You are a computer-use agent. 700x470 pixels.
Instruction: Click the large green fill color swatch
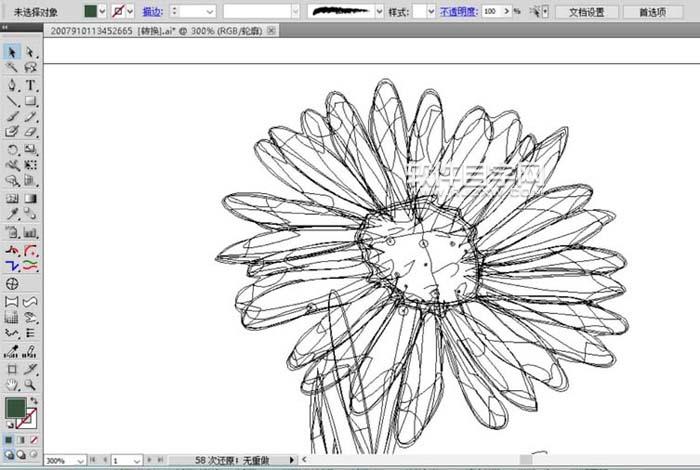pyautogui.click(x=16, y=408)
